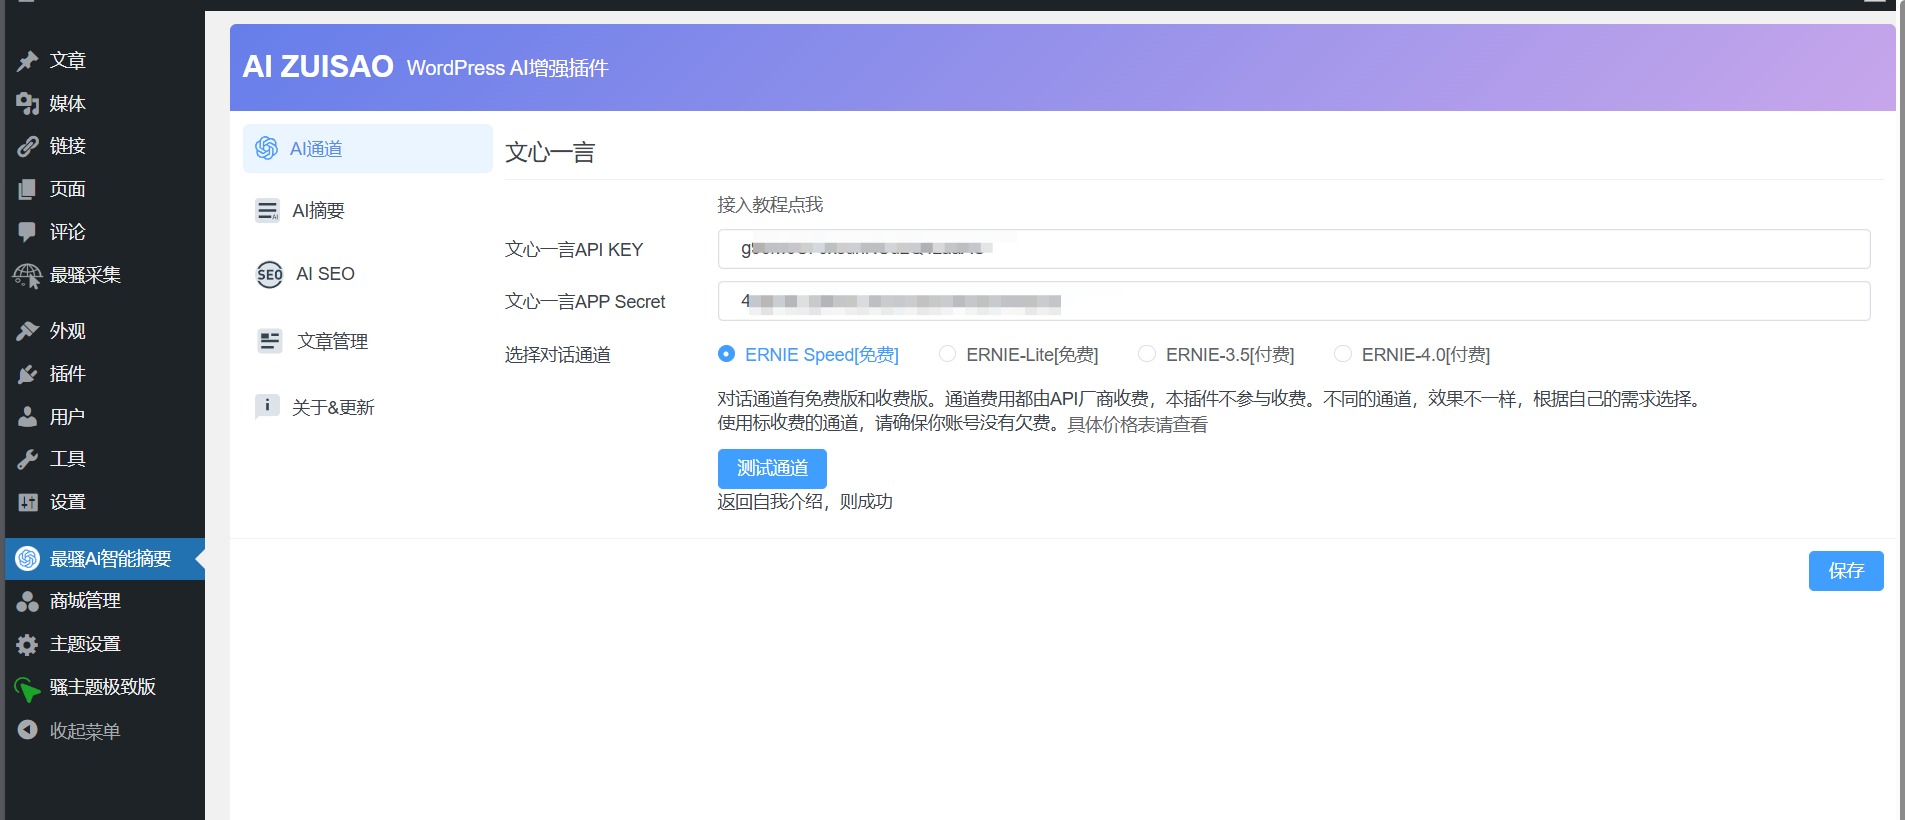Image resolution: width=1905 pixels, height=820 pixels.
Task: Click the 文心一言APP Secret input field
Action: tap(1294, 301)
